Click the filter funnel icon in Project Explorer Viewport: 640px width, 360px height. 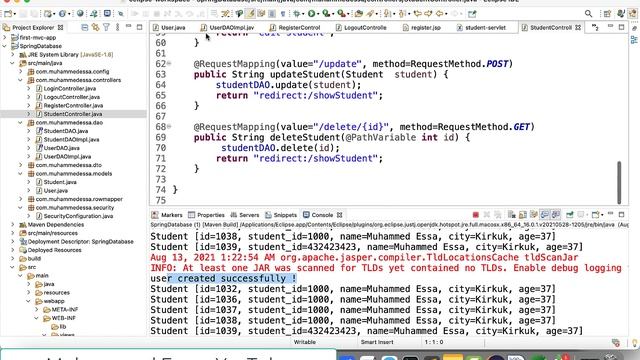click(107, 27)
